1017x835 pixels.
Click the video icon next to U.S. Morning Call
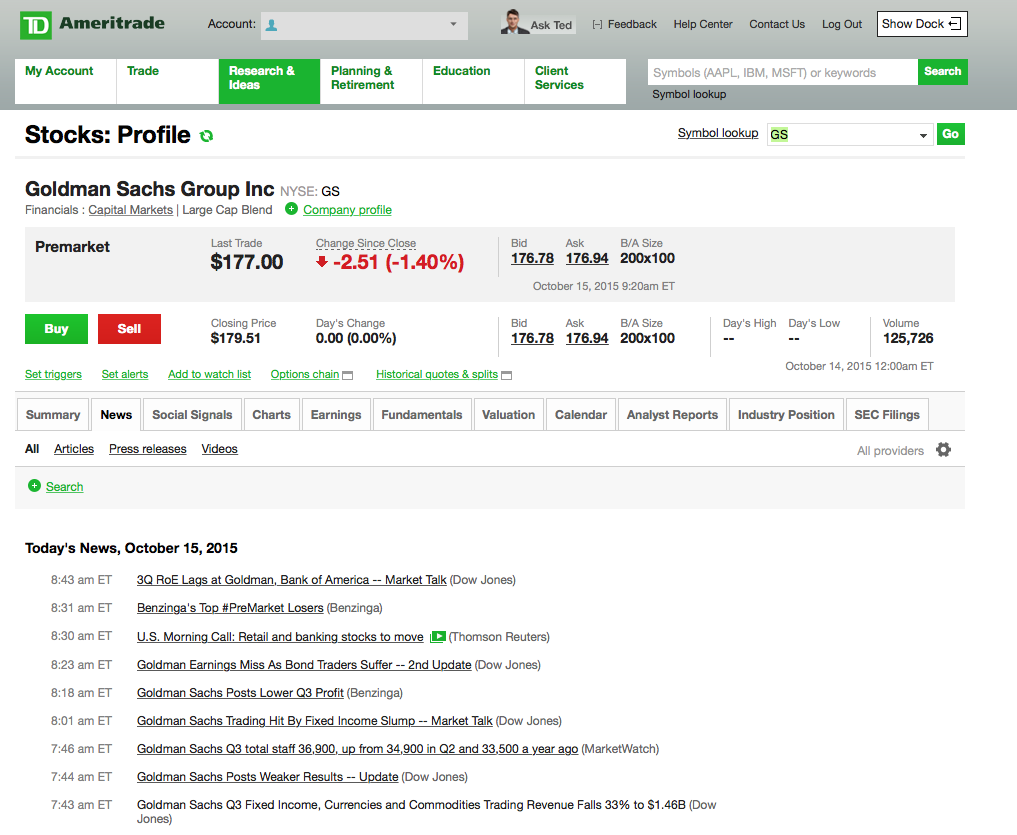pyautogui.click(x=438, y=636)
